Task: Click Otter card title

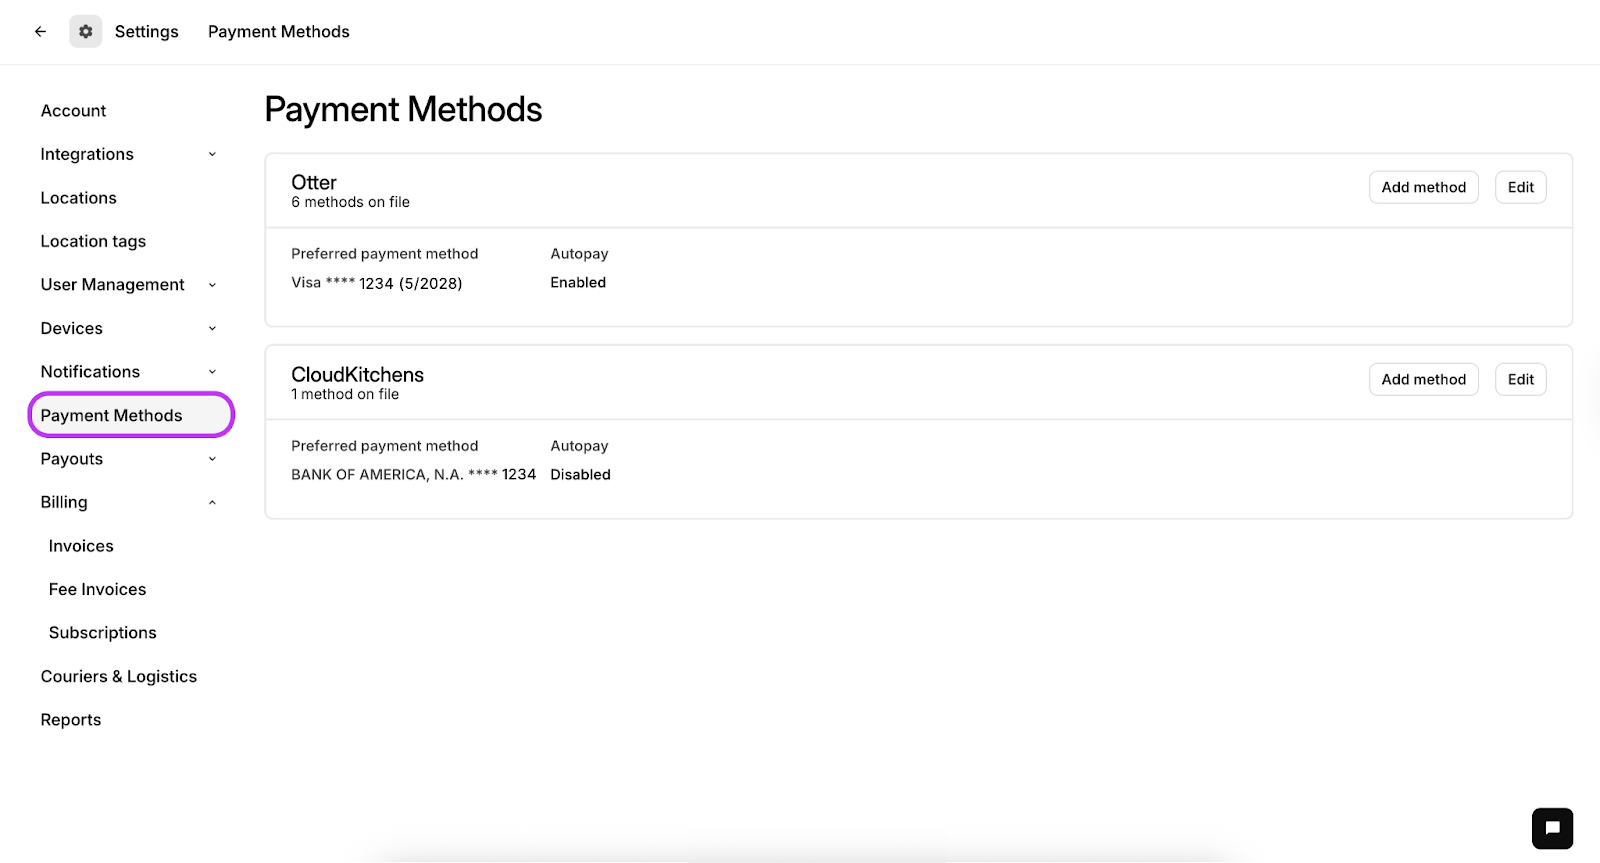Action: 314,182
